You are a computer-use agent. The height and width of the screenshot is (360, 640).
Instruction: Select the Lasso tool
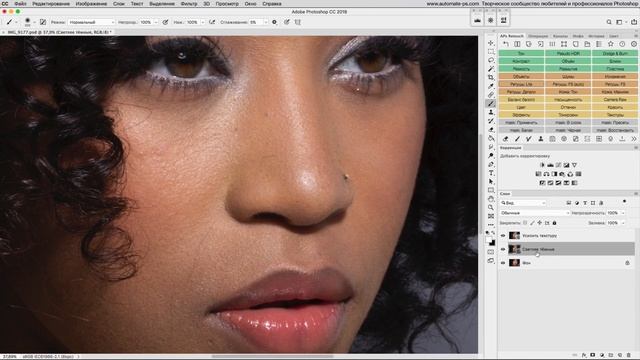tap(491, 60)
